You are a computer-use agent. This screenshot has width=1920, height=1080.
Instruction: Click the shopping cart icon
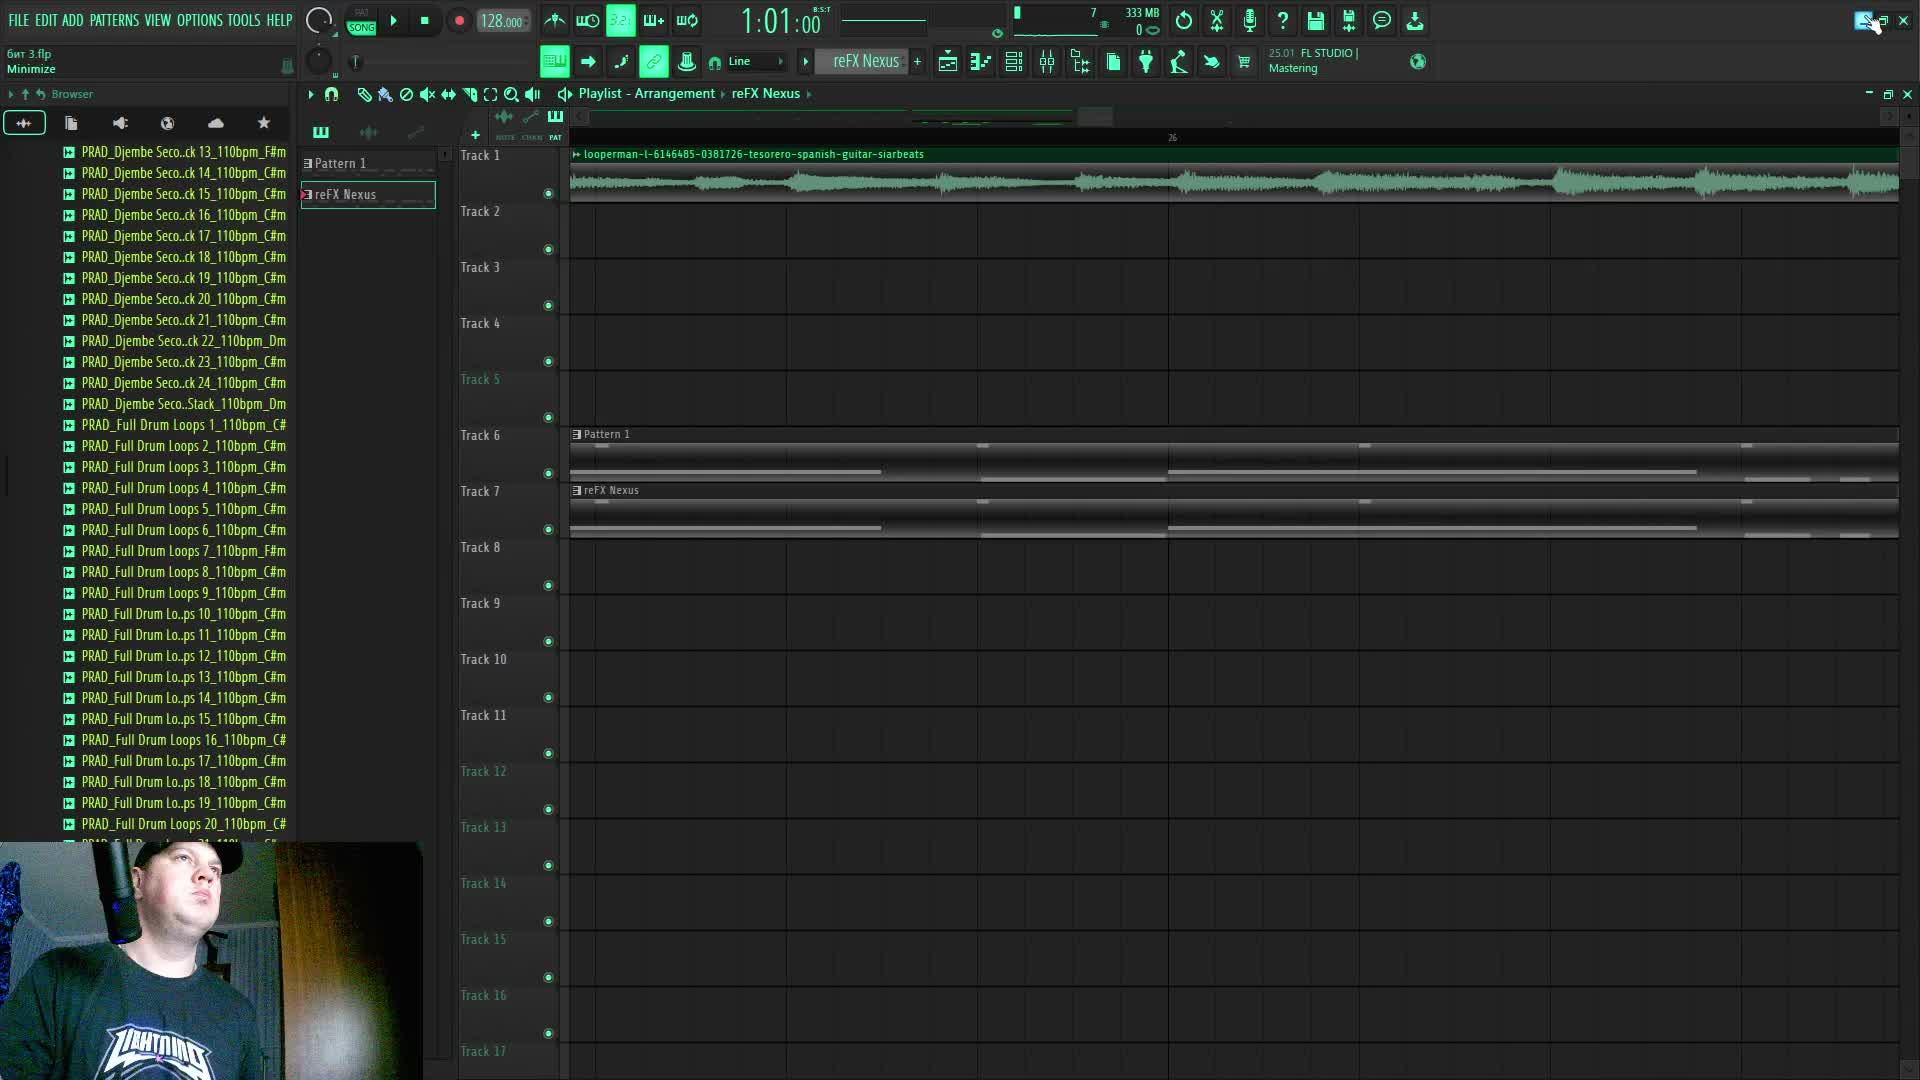[x=1243, y=62]
